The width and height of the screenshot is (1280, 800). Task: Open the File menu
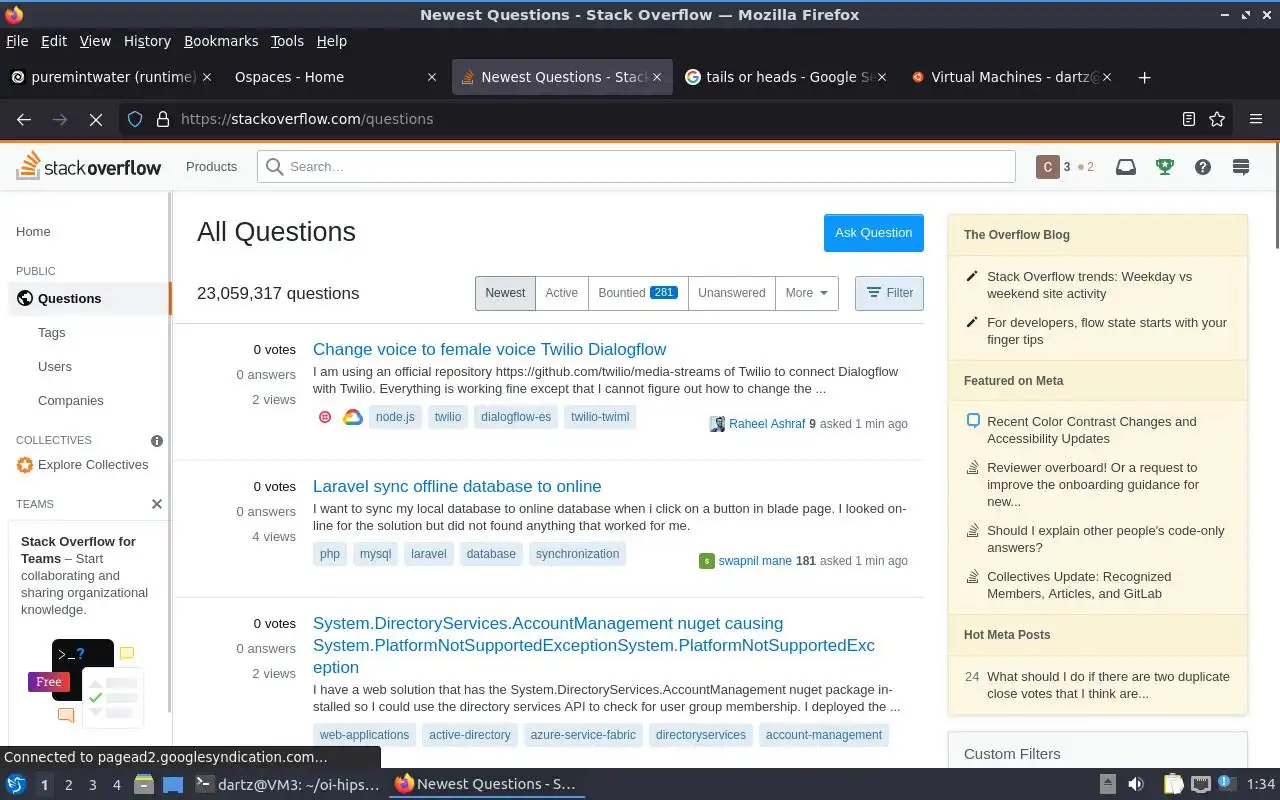17,41
